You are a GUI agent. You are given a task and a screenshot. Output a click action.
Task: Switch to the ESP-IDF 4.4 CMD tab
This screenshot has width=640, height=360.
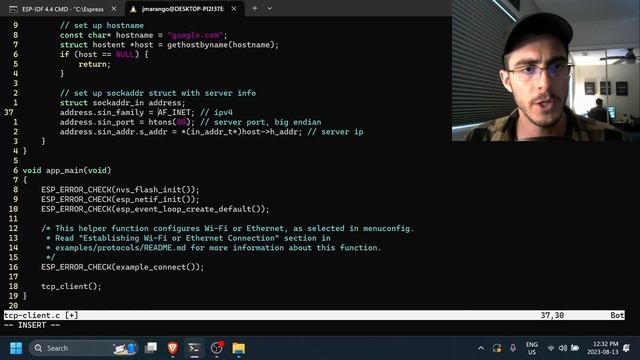[63, 9]
